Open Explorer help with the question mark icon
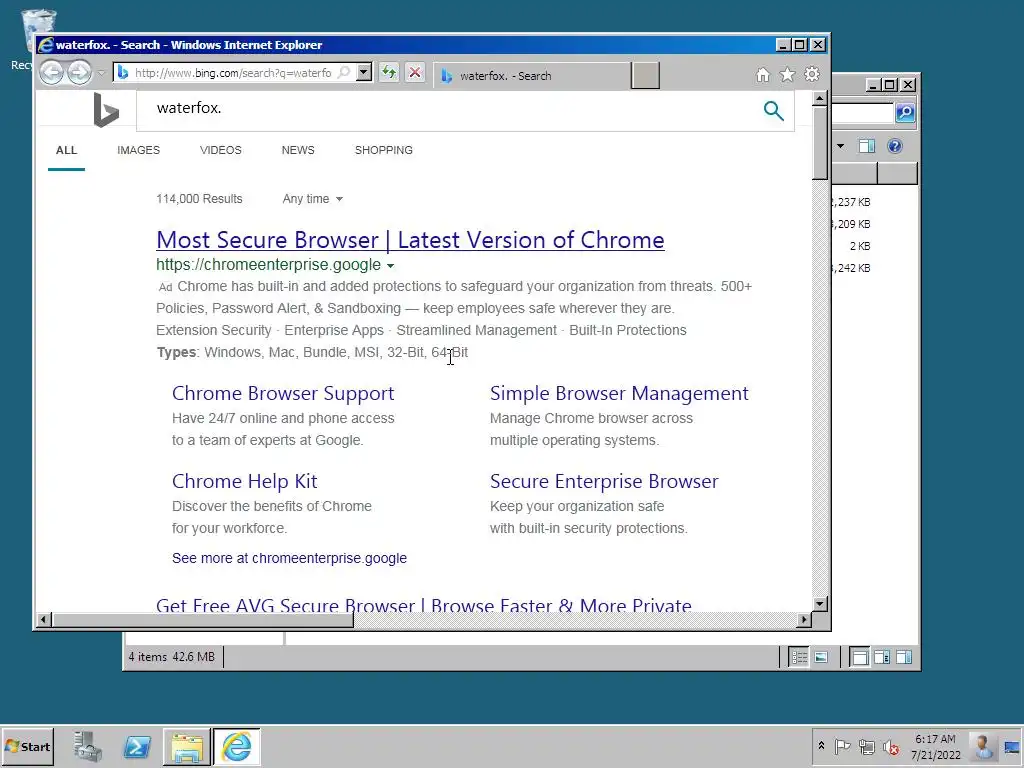The image size is (1024, 768). click(895, 146)
